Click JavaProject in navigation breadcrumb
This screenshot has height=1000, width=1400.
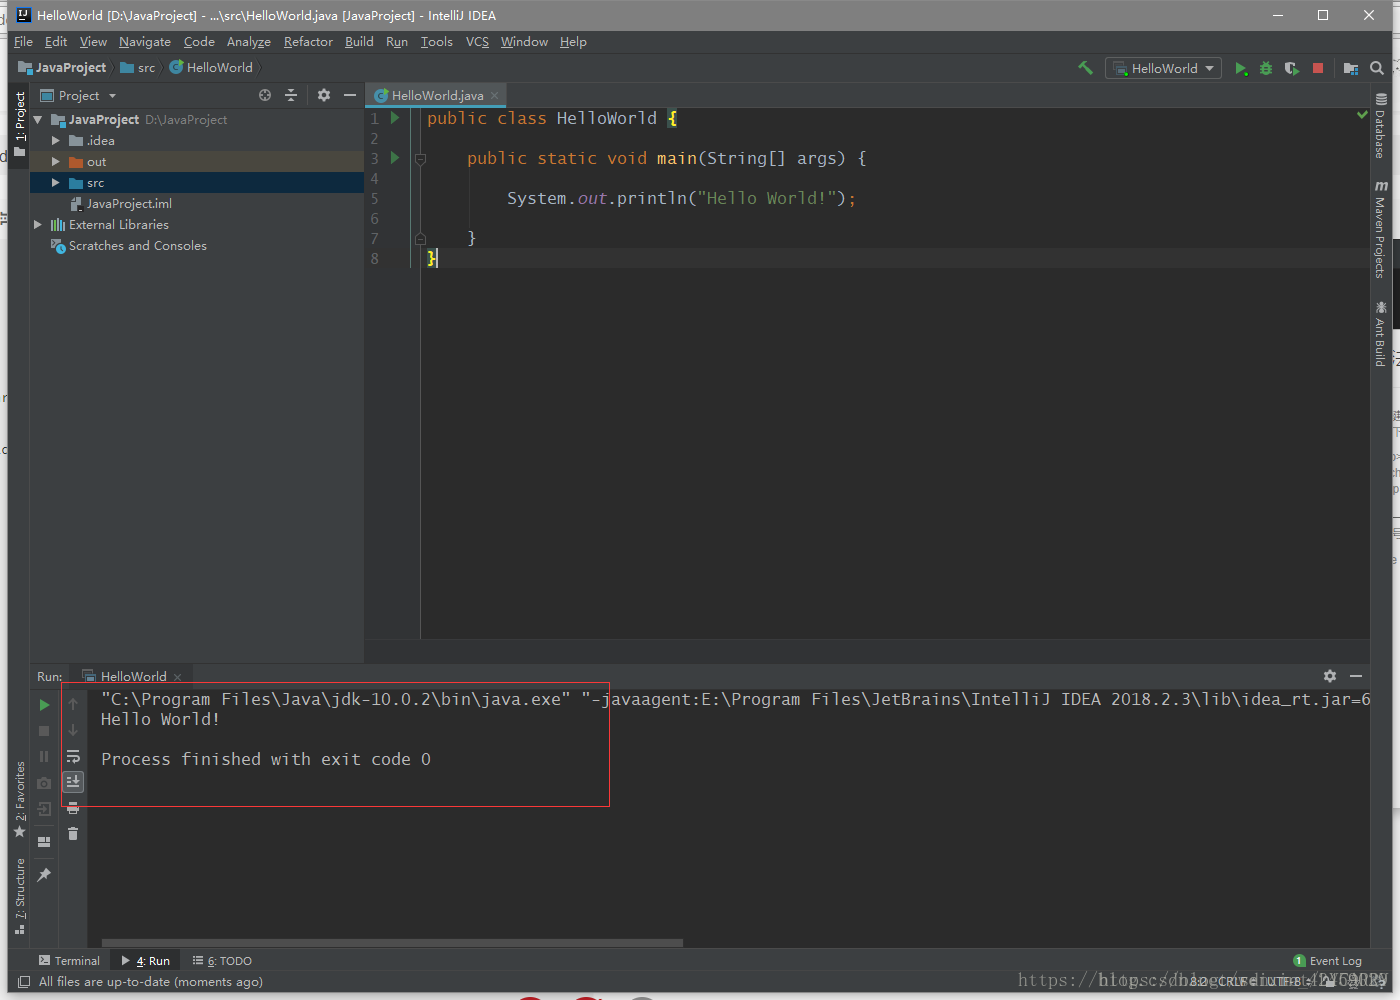point(62,67)
